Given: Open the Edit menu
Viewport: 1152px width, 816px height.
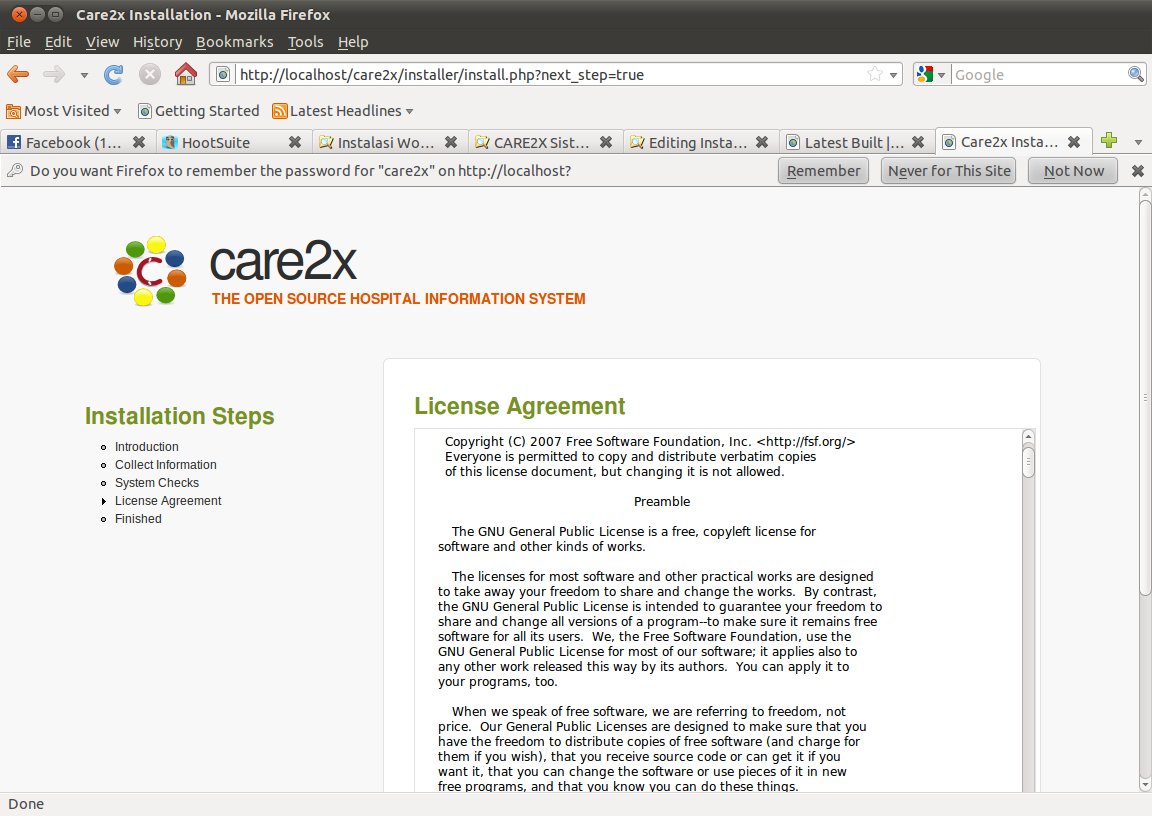Looking at the screenshot, I should click(x=58, y=42).
